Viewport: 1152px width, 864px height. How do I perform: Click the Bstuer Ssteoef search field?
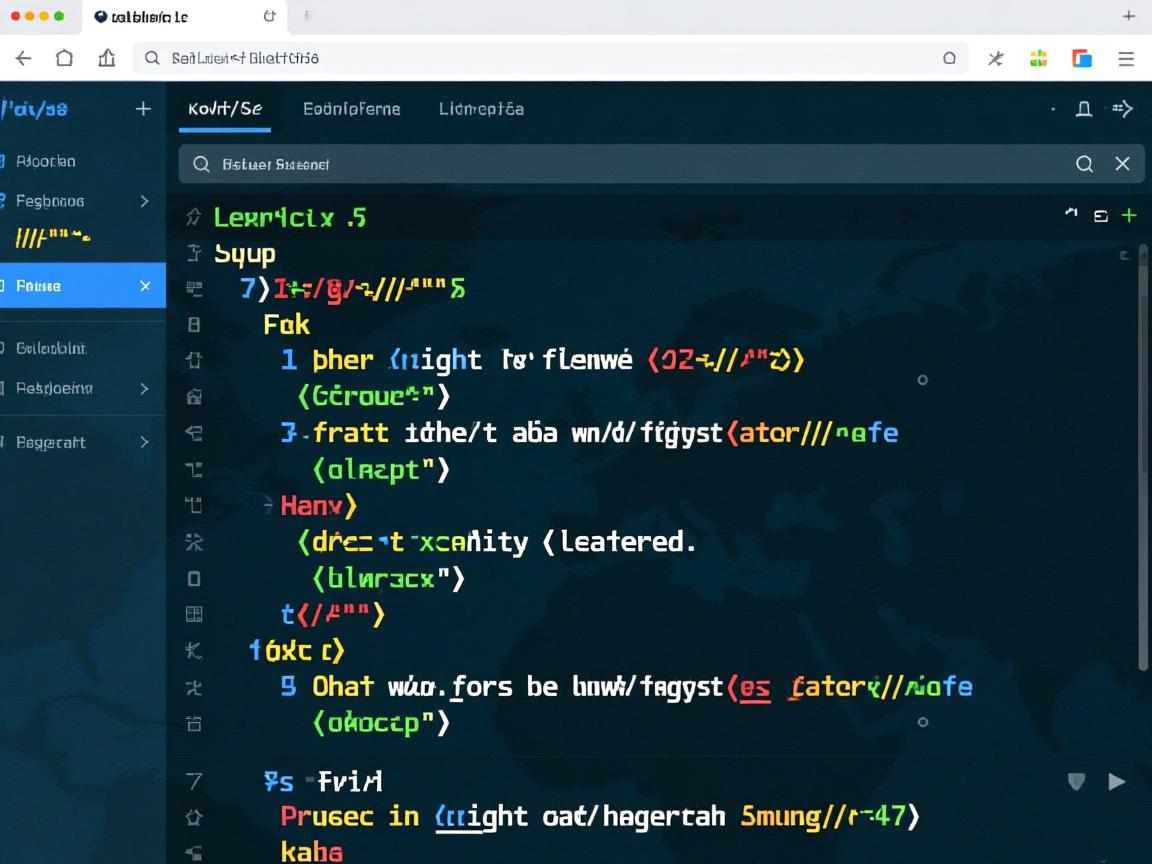pos(620,164)
